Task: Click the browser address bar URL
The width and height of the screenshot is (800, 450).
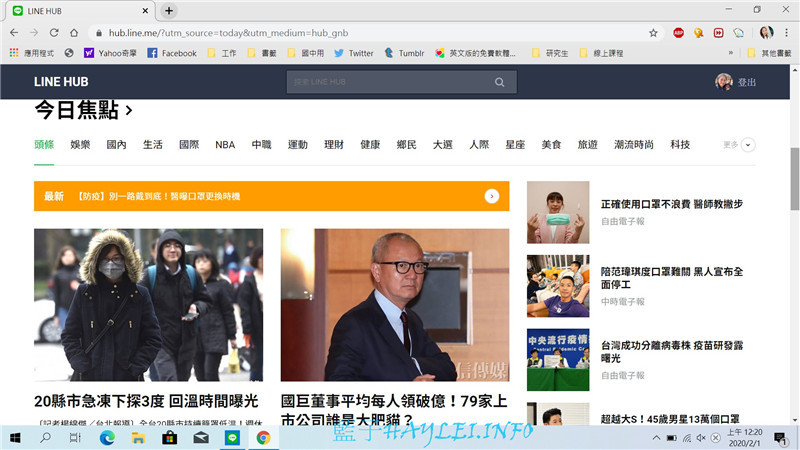Action: click(x=228, y=33)
